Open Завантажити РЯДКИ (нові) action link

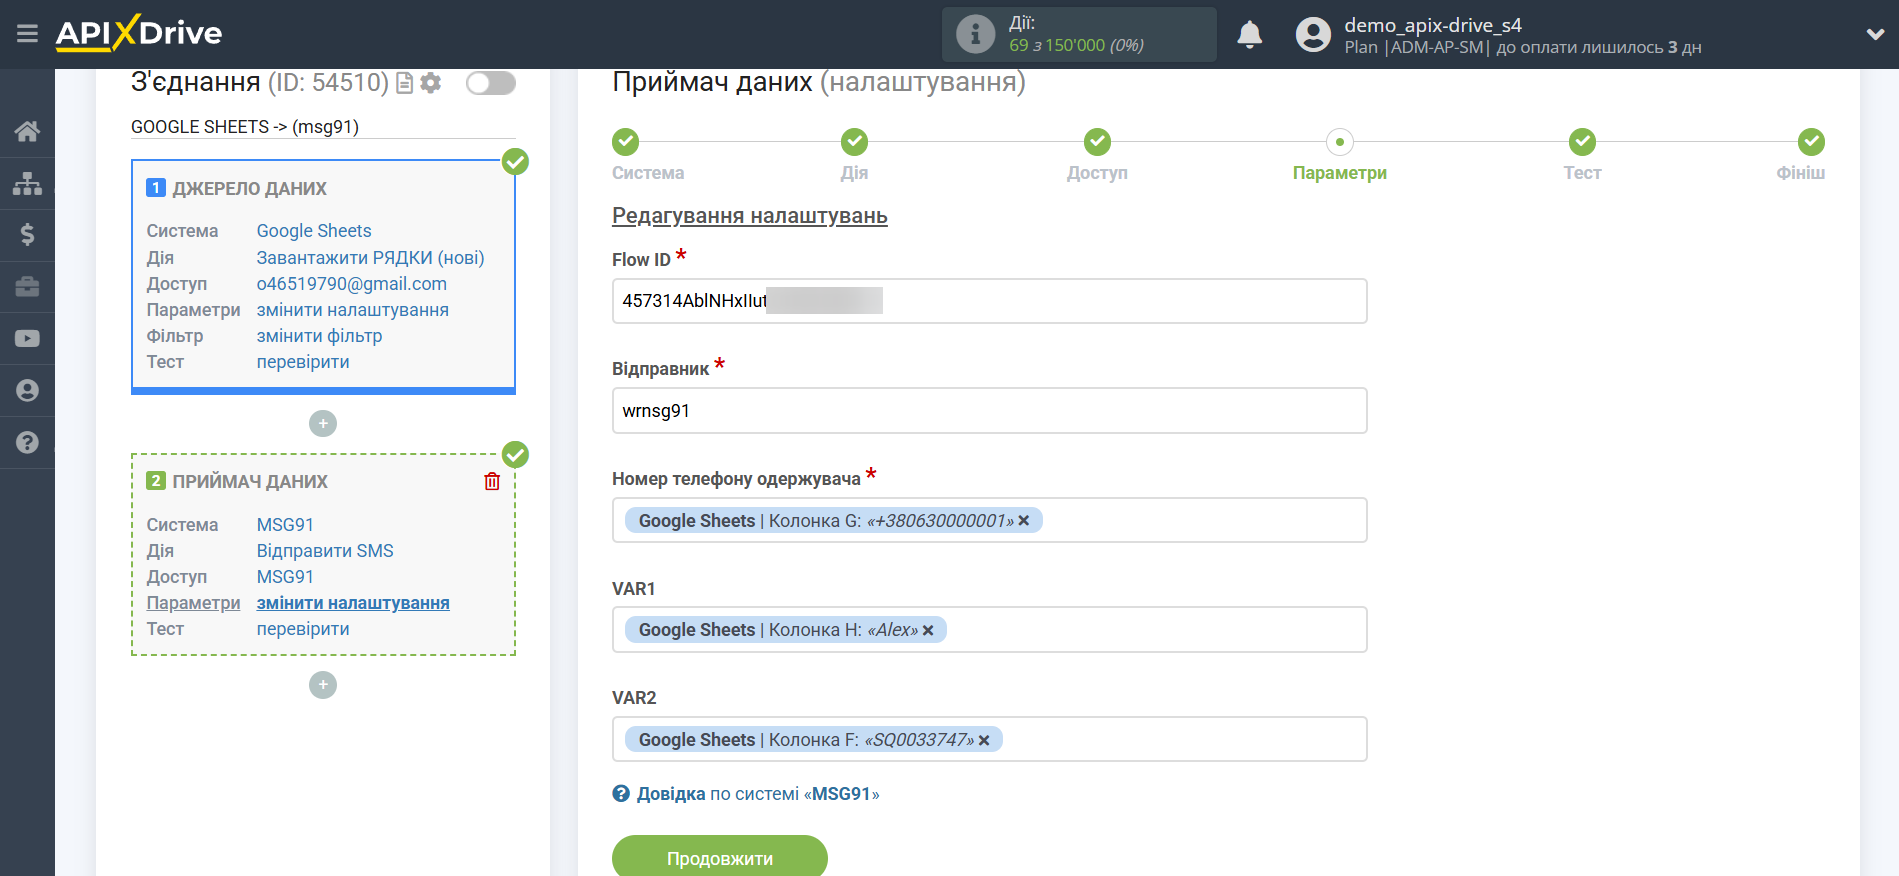(370, 258)
